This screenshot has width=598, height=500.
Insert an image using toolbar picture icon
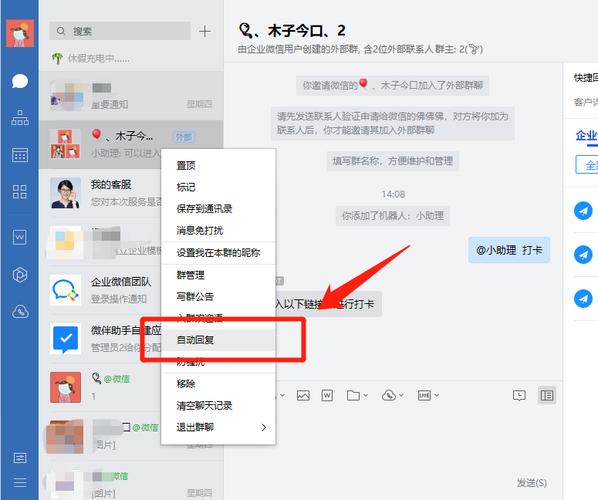[x=303, y=395]
